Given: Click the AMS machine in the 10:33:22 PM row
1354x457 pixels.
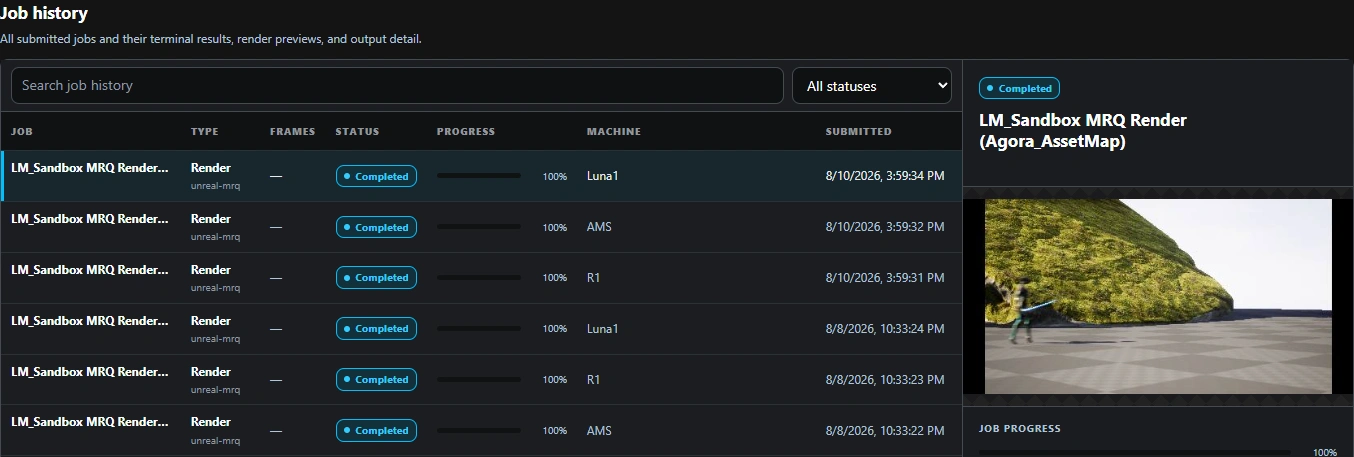Looking at the screenshot, I should click(x=599, y=430).
